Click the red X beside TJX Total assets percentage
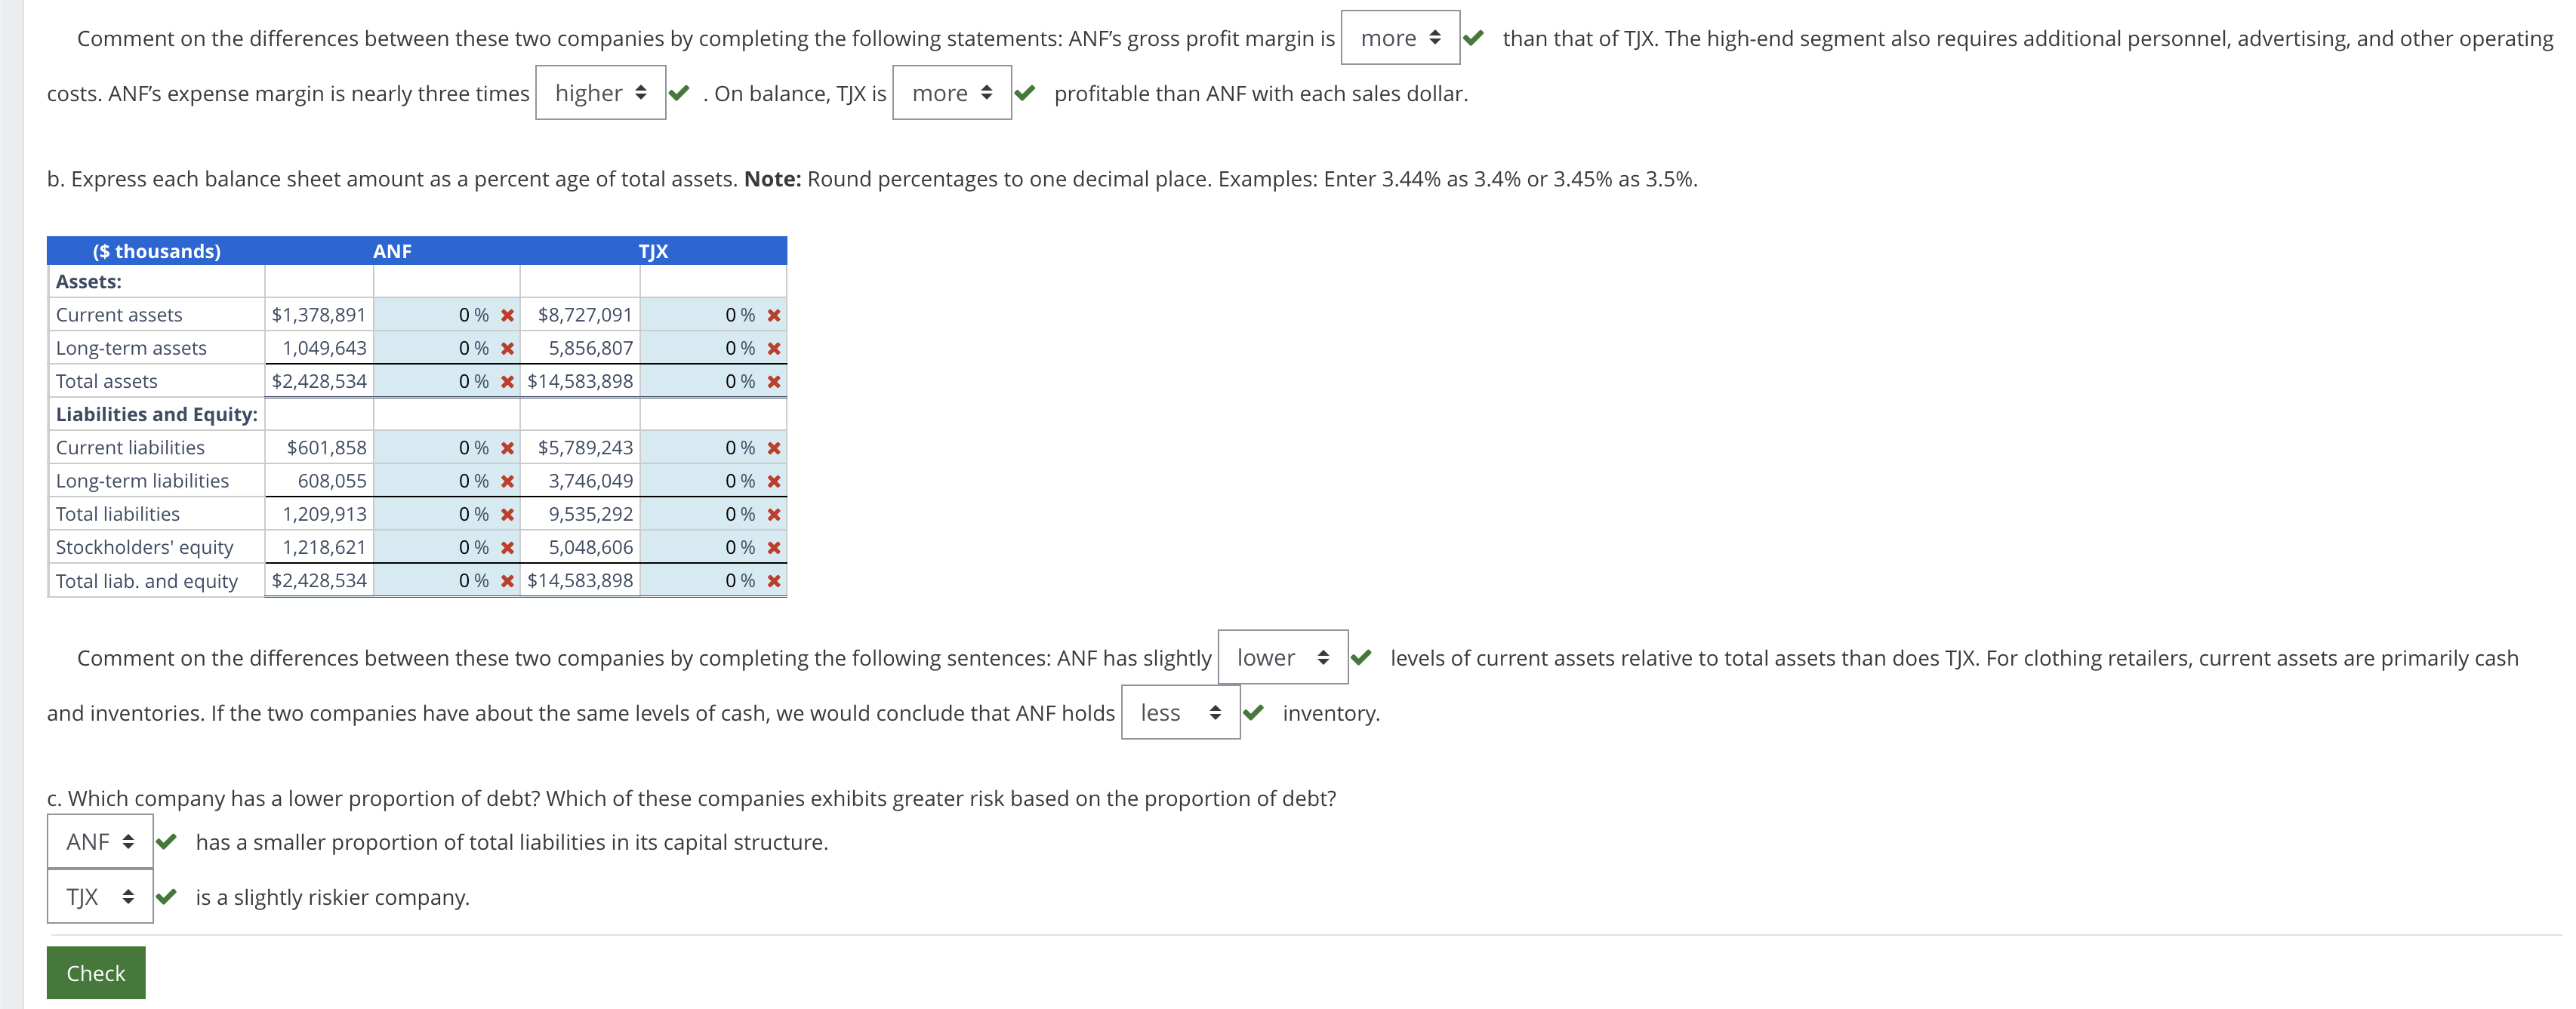 point(773,381)
